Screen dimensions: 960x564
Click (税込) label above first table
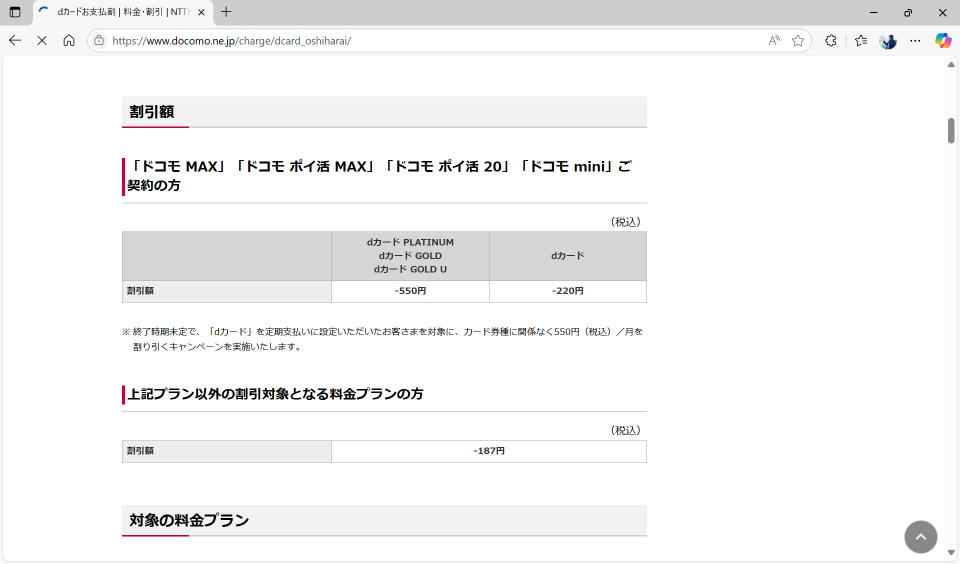coord(625,222)
